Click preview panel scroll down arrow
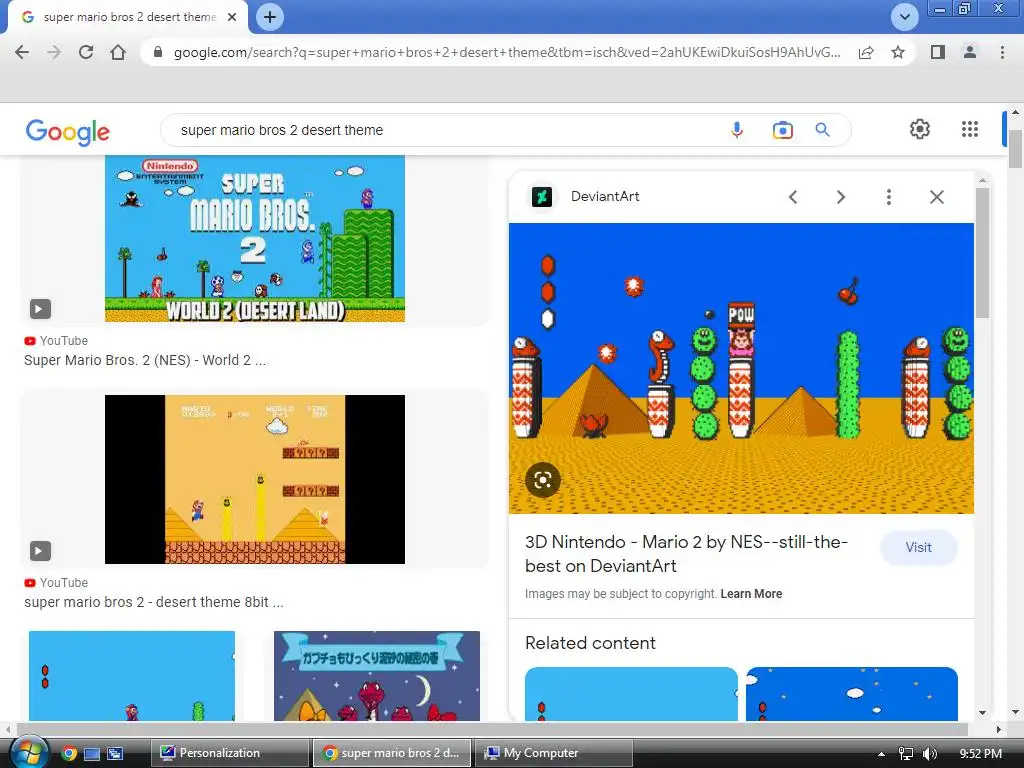 pyautogui.click(x=982, y=713)
